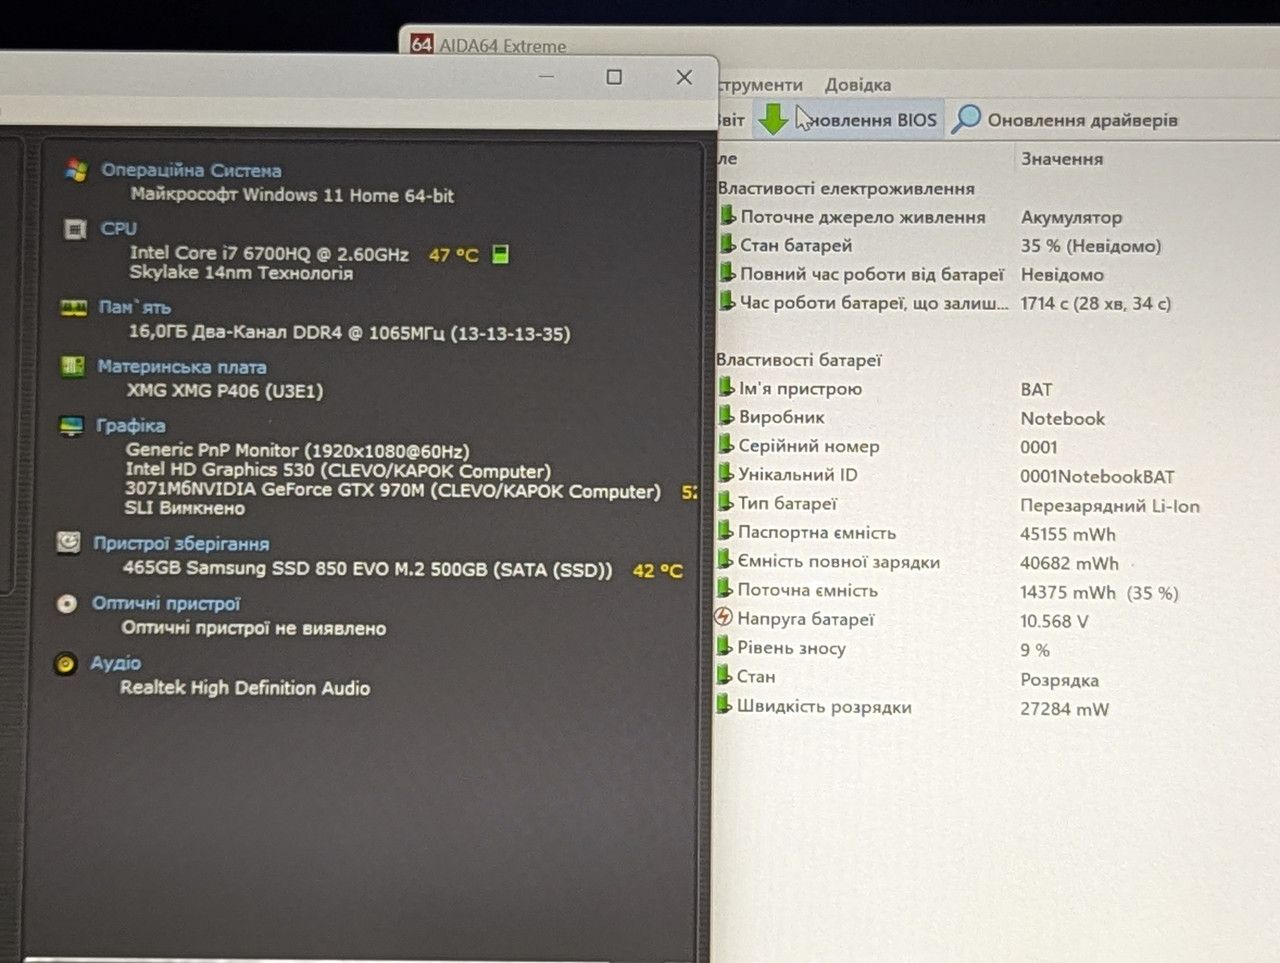Click the Аудіо speaker icon
Screen dimensions: 1280x963
[x=65, y=663]
